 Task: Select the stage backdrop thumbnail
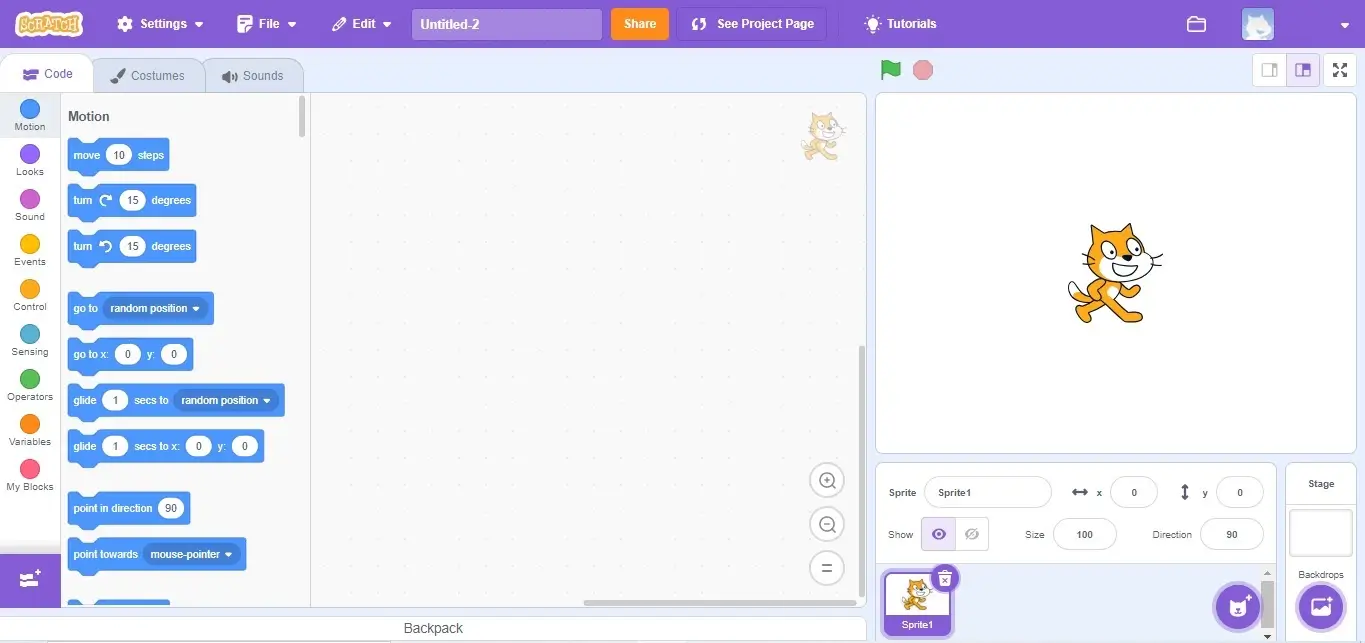[x=1321, y=533]
